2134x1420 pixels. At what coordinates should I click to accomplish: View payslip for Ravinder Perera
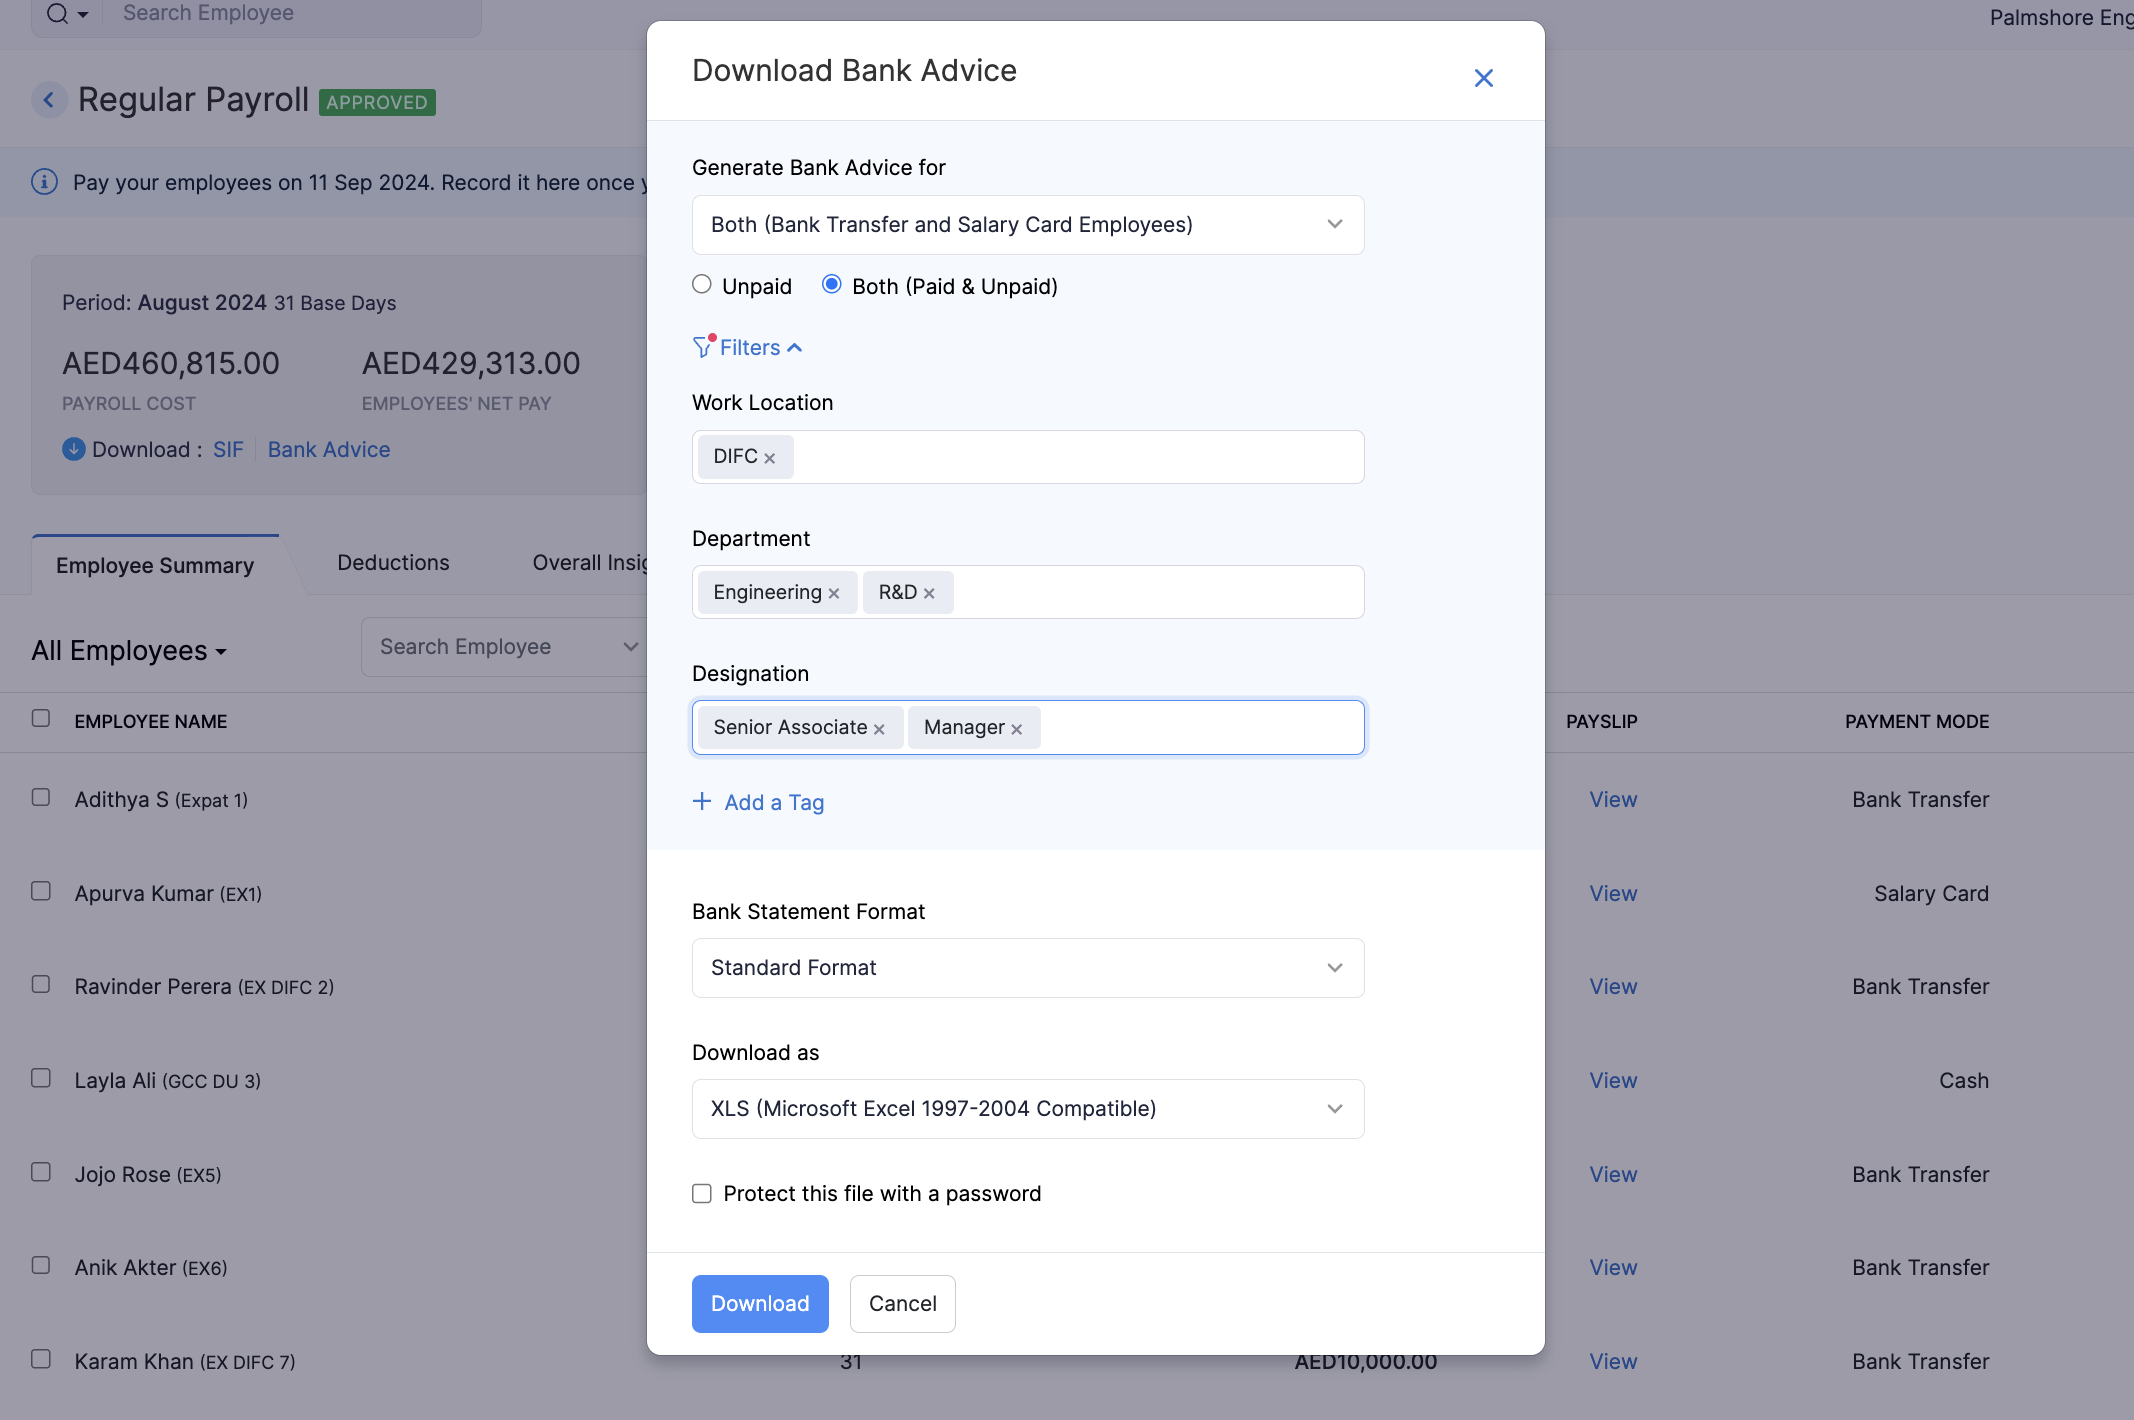pyautogui.click(x=1613, y=986)
